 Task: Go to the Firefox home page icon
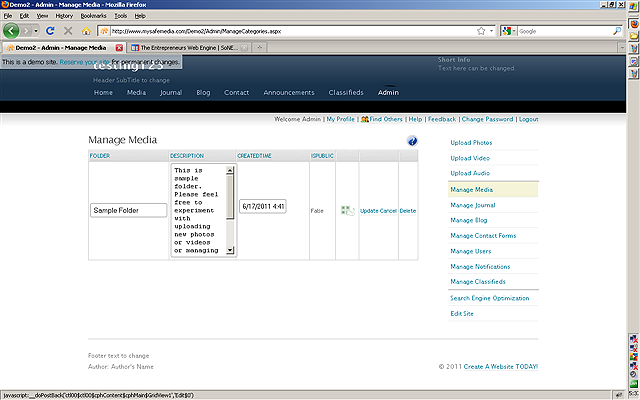86,31
